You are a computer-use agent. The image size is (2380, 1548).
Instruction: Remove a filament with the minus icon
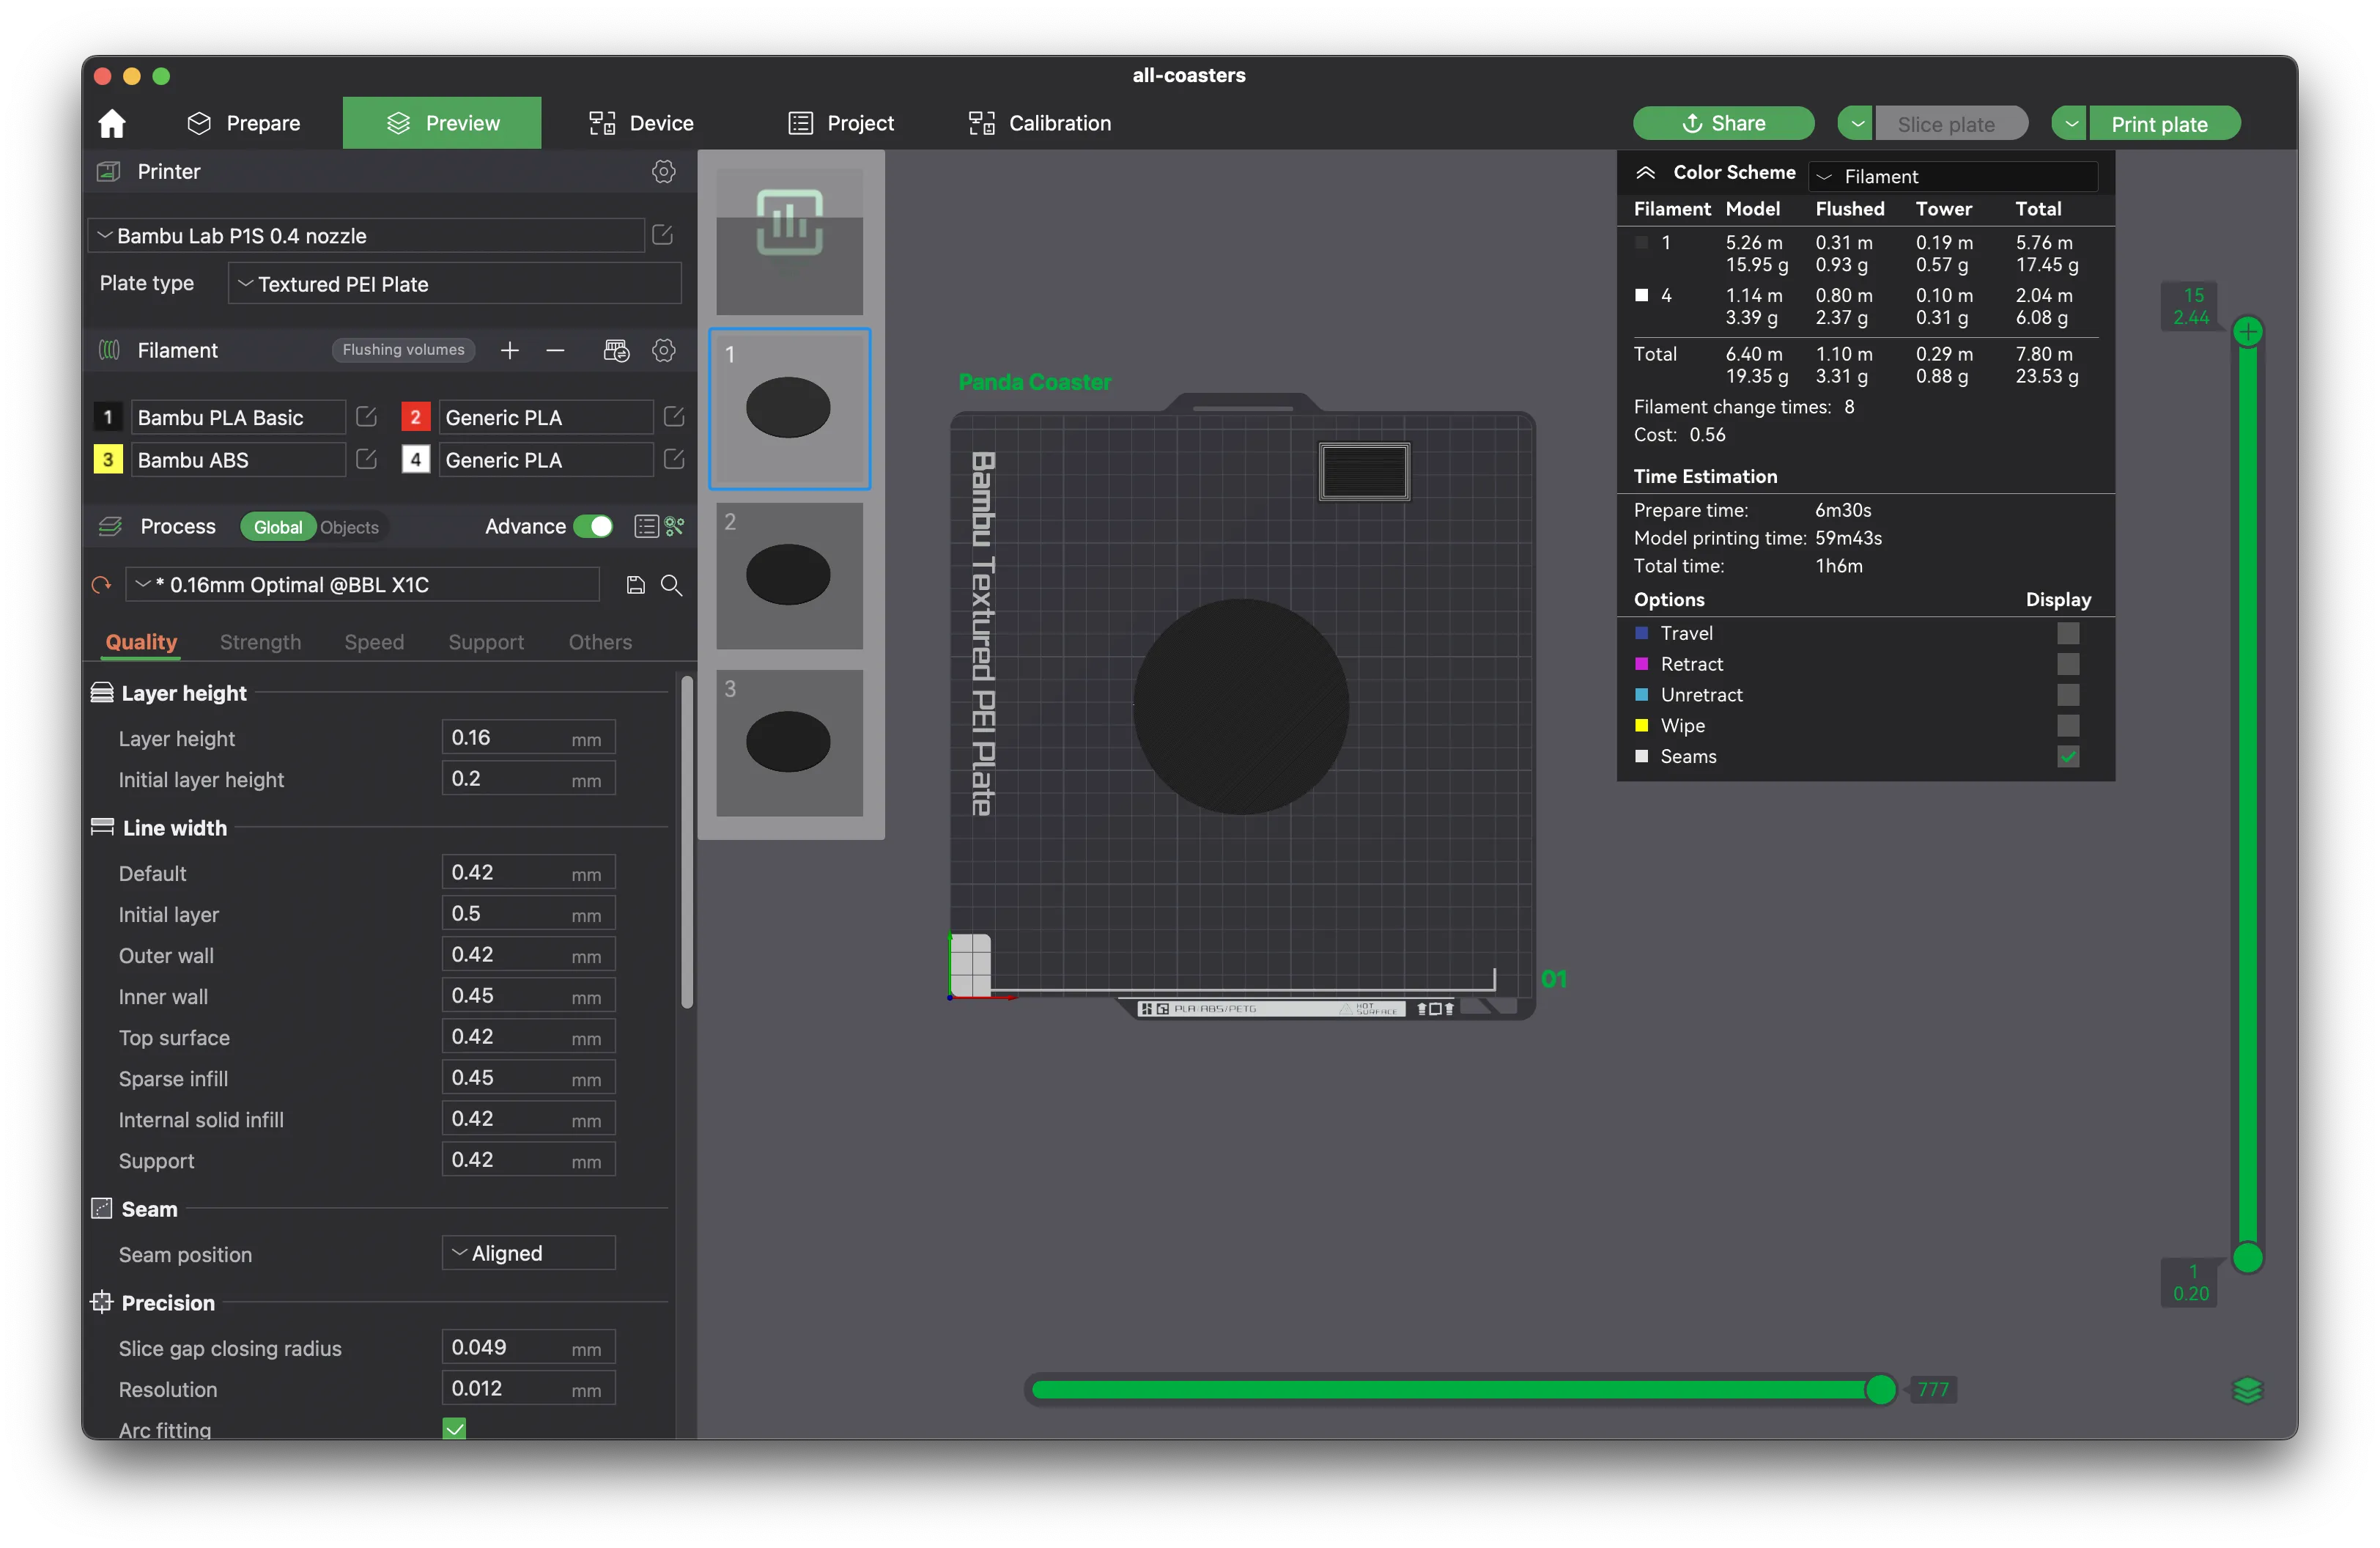555,350
